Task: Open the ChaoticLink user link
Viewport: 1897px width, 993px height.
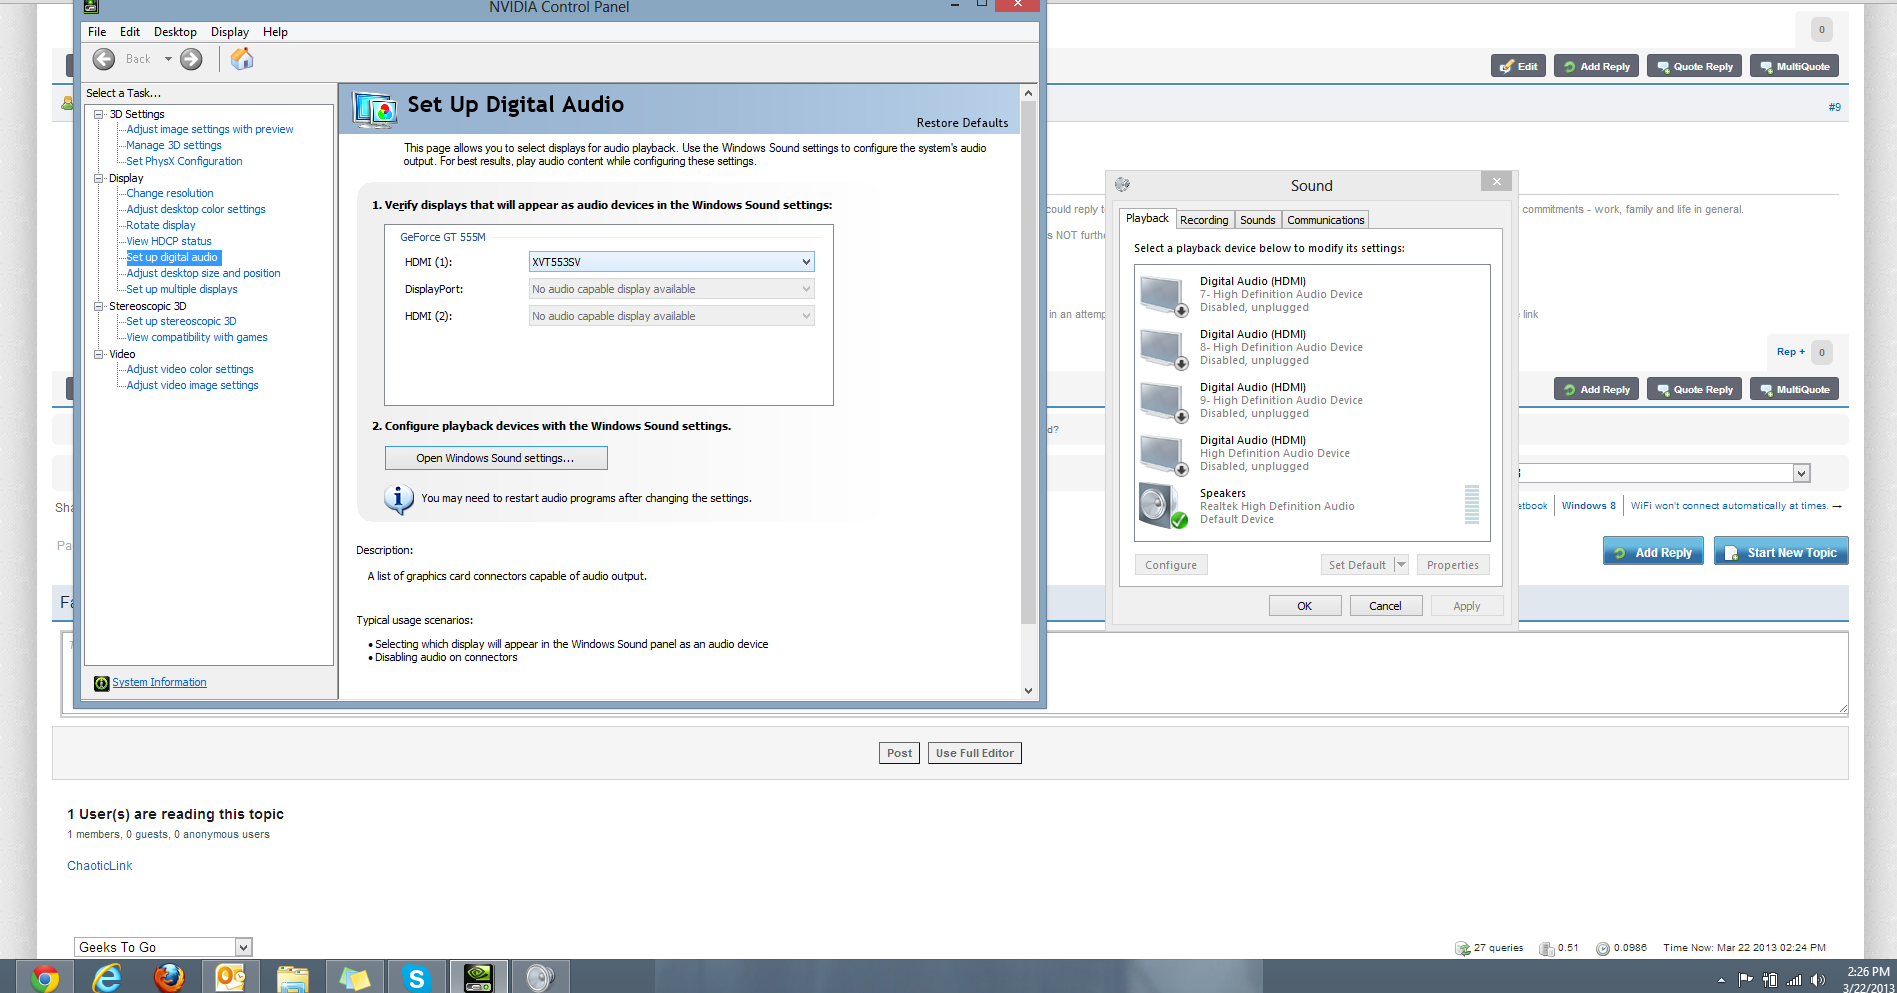Action: point(100,866)
